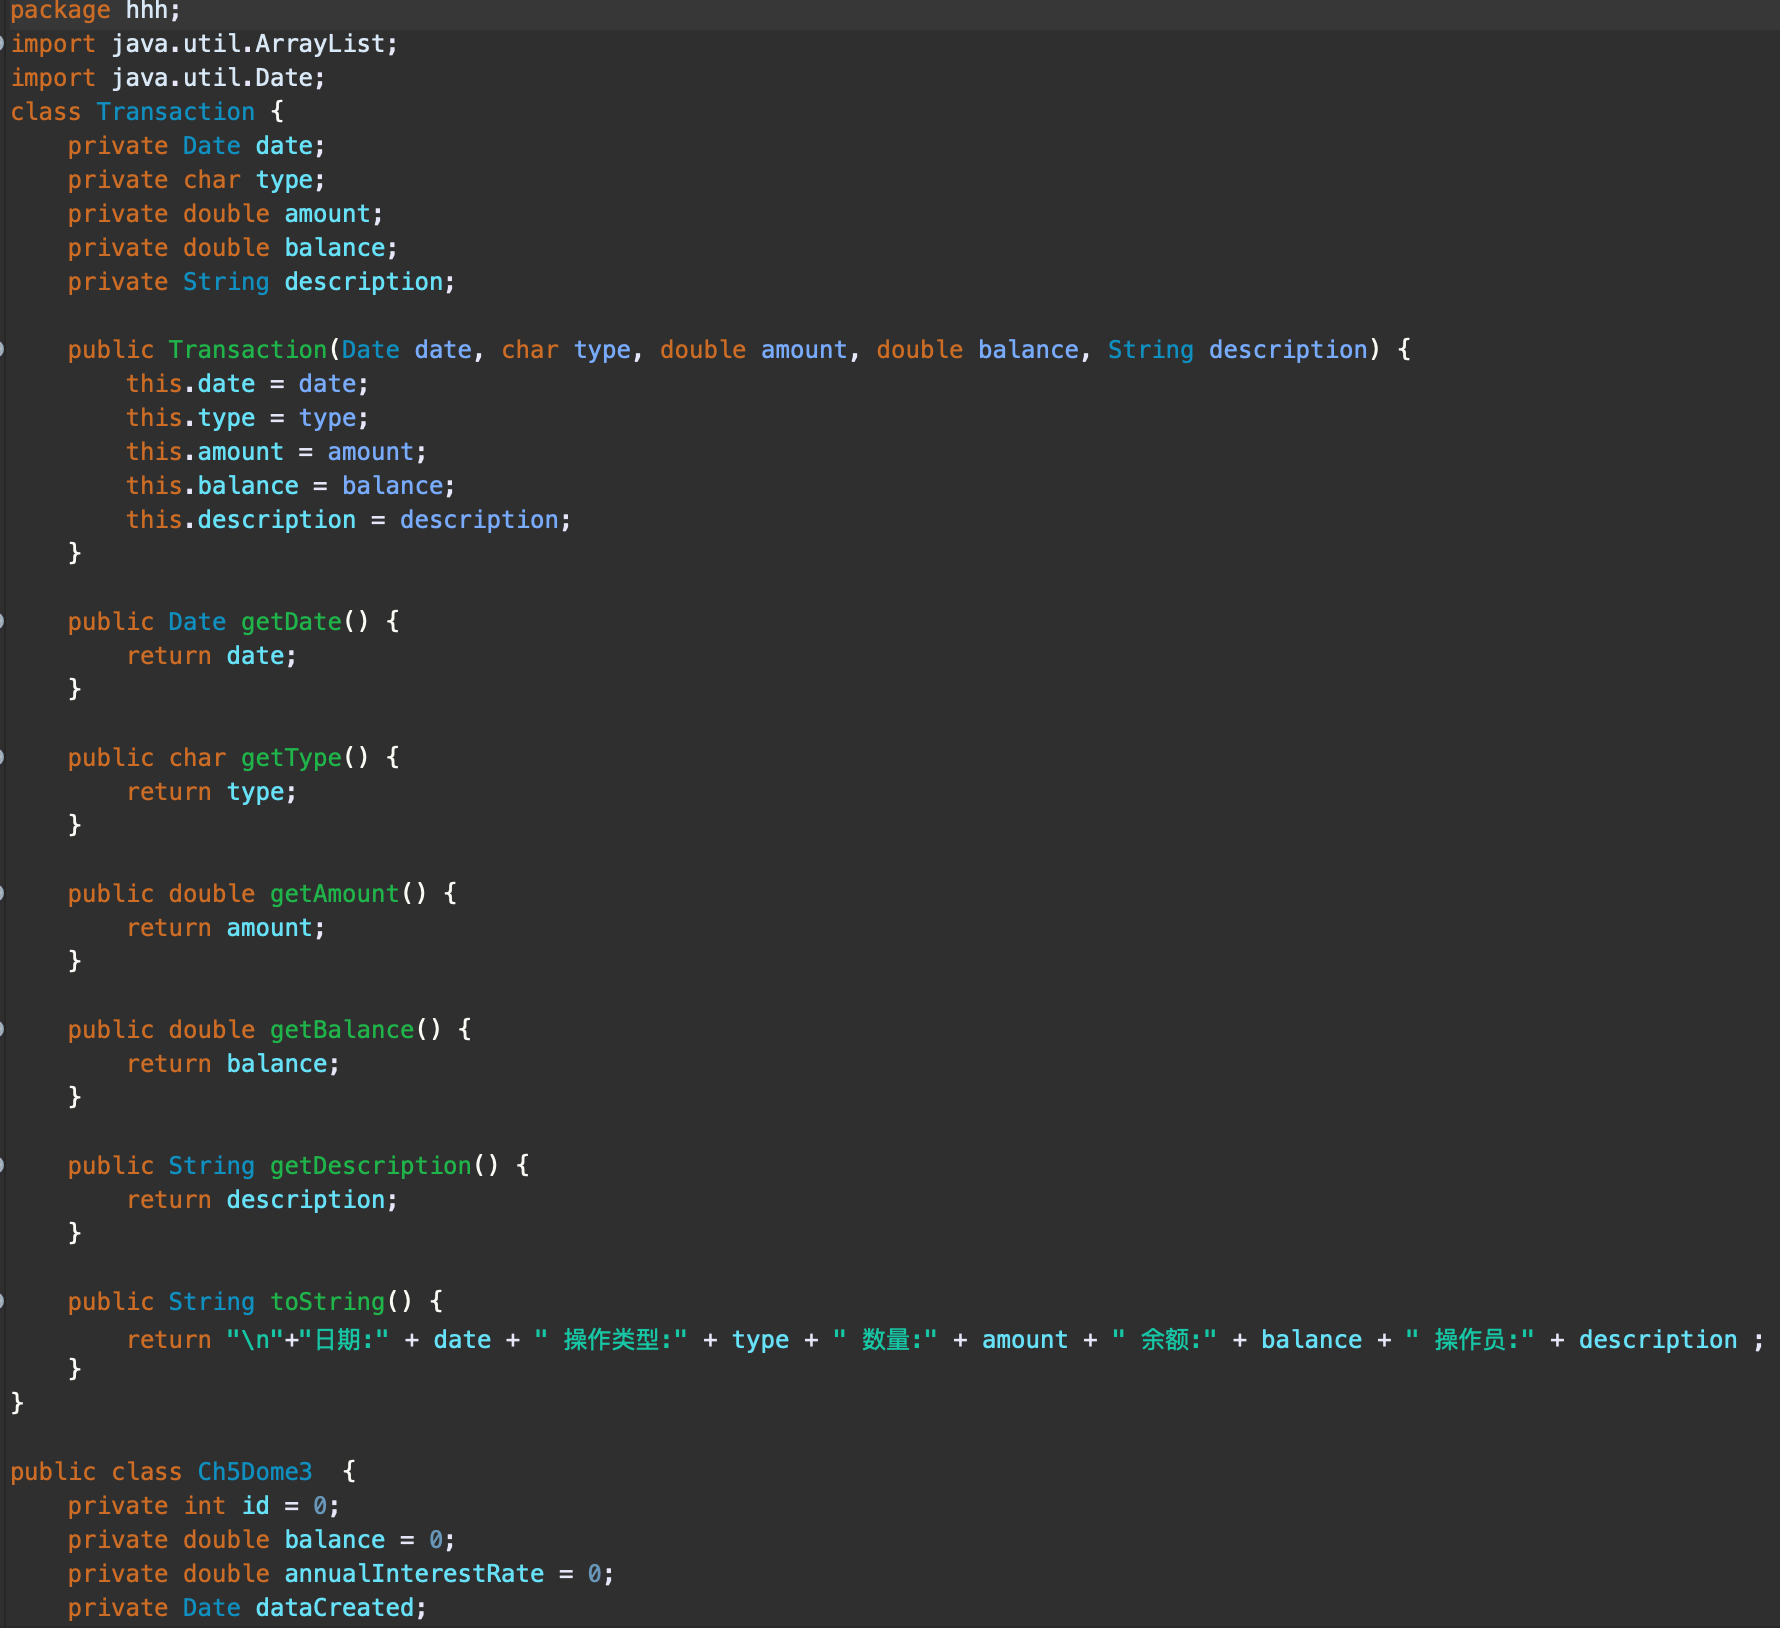Click "balance" in "private double balance;"

click(335, 248)
